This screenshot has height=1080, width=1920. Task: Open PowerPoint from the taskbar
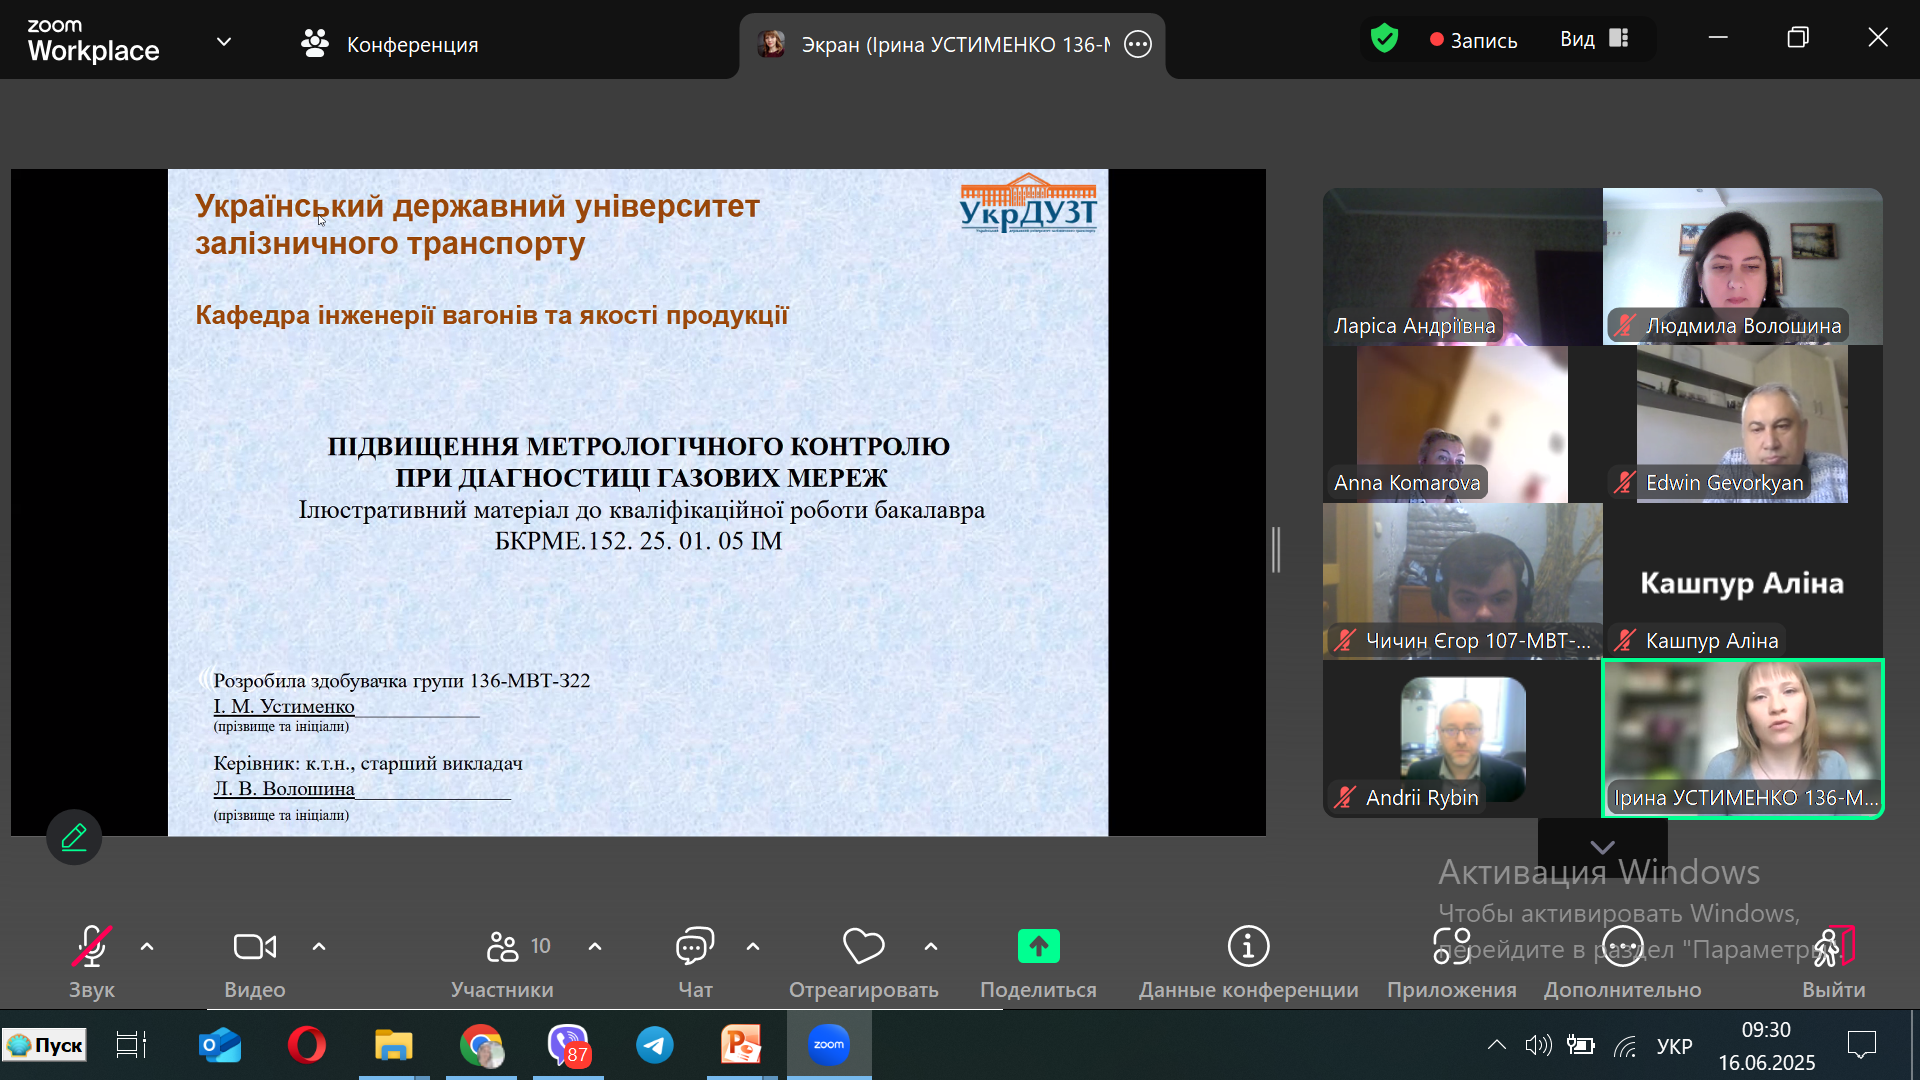pyautogui.click(x=741, y=1045)
